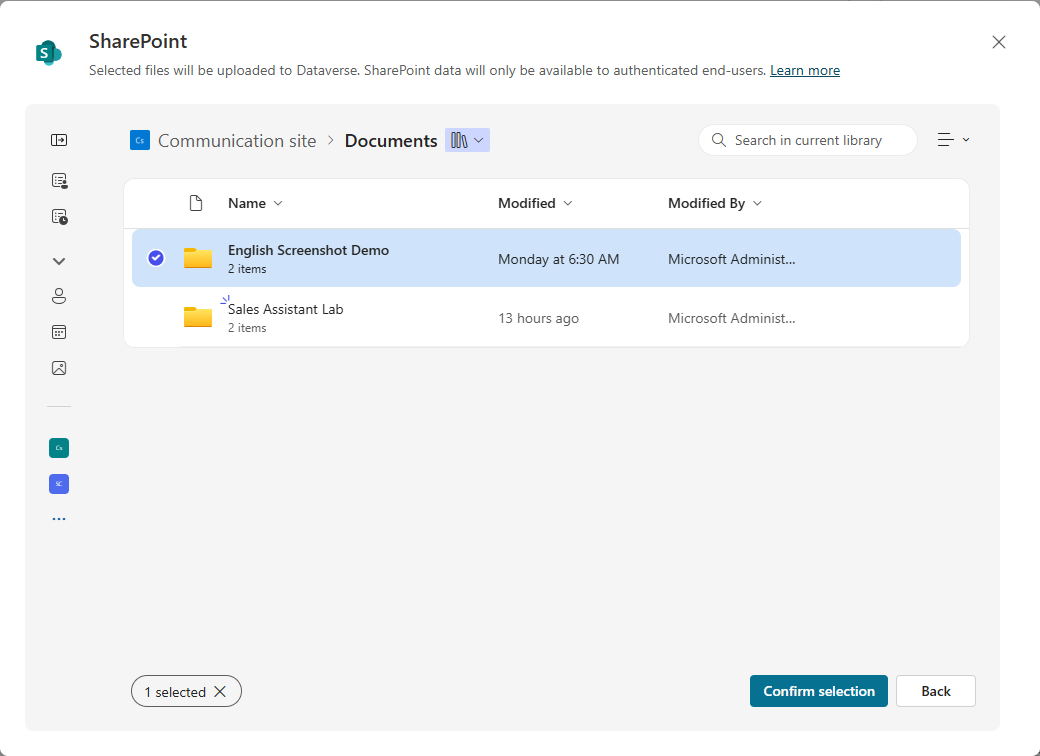1040x756 pixels.
Task: Expand the sidebar chevron section
Action: [x=59, y=261]
